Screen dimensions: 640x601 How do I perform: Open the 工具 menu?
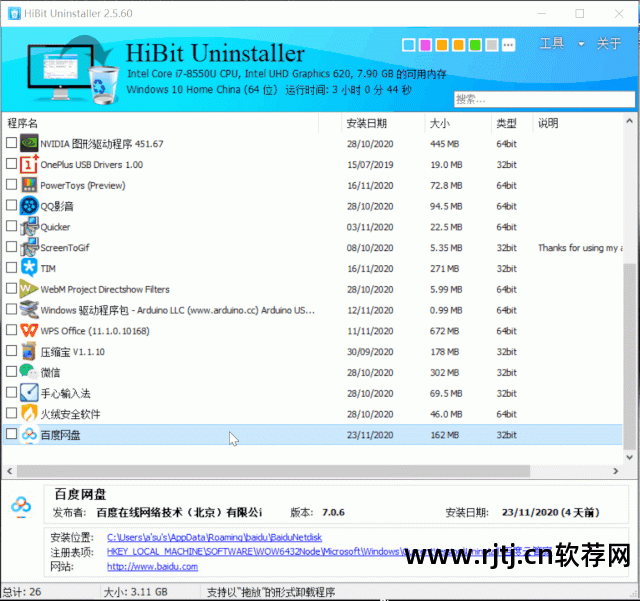[552, 43]
